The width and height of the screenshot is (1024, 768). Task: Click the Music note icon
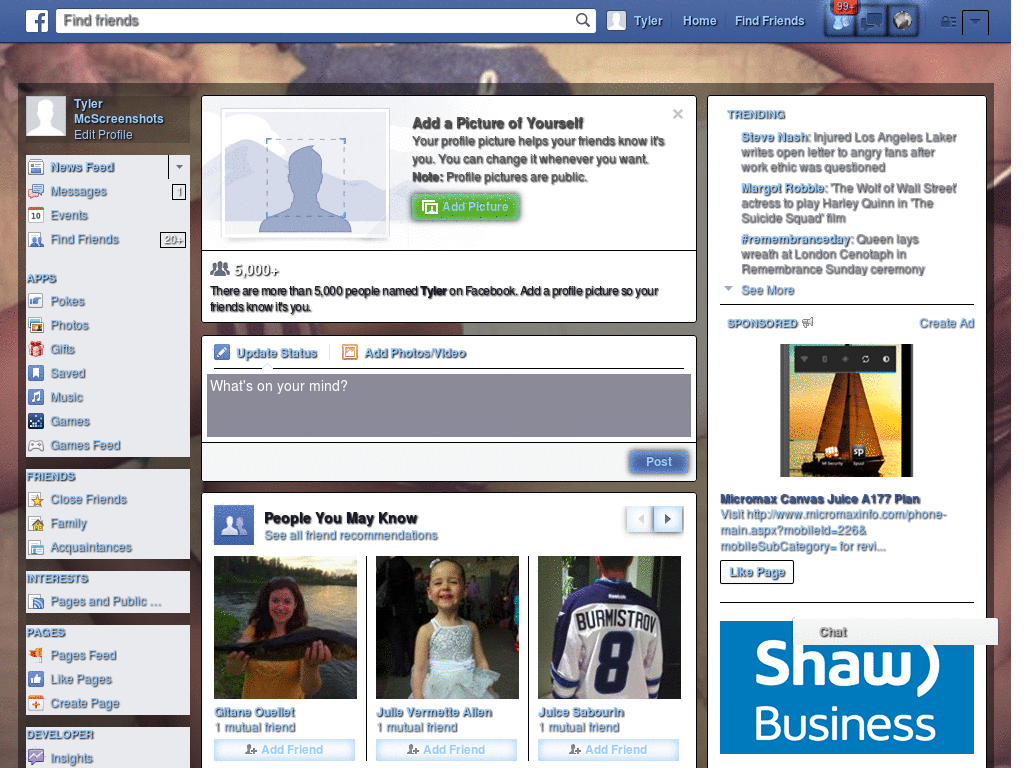pos(36,397)
